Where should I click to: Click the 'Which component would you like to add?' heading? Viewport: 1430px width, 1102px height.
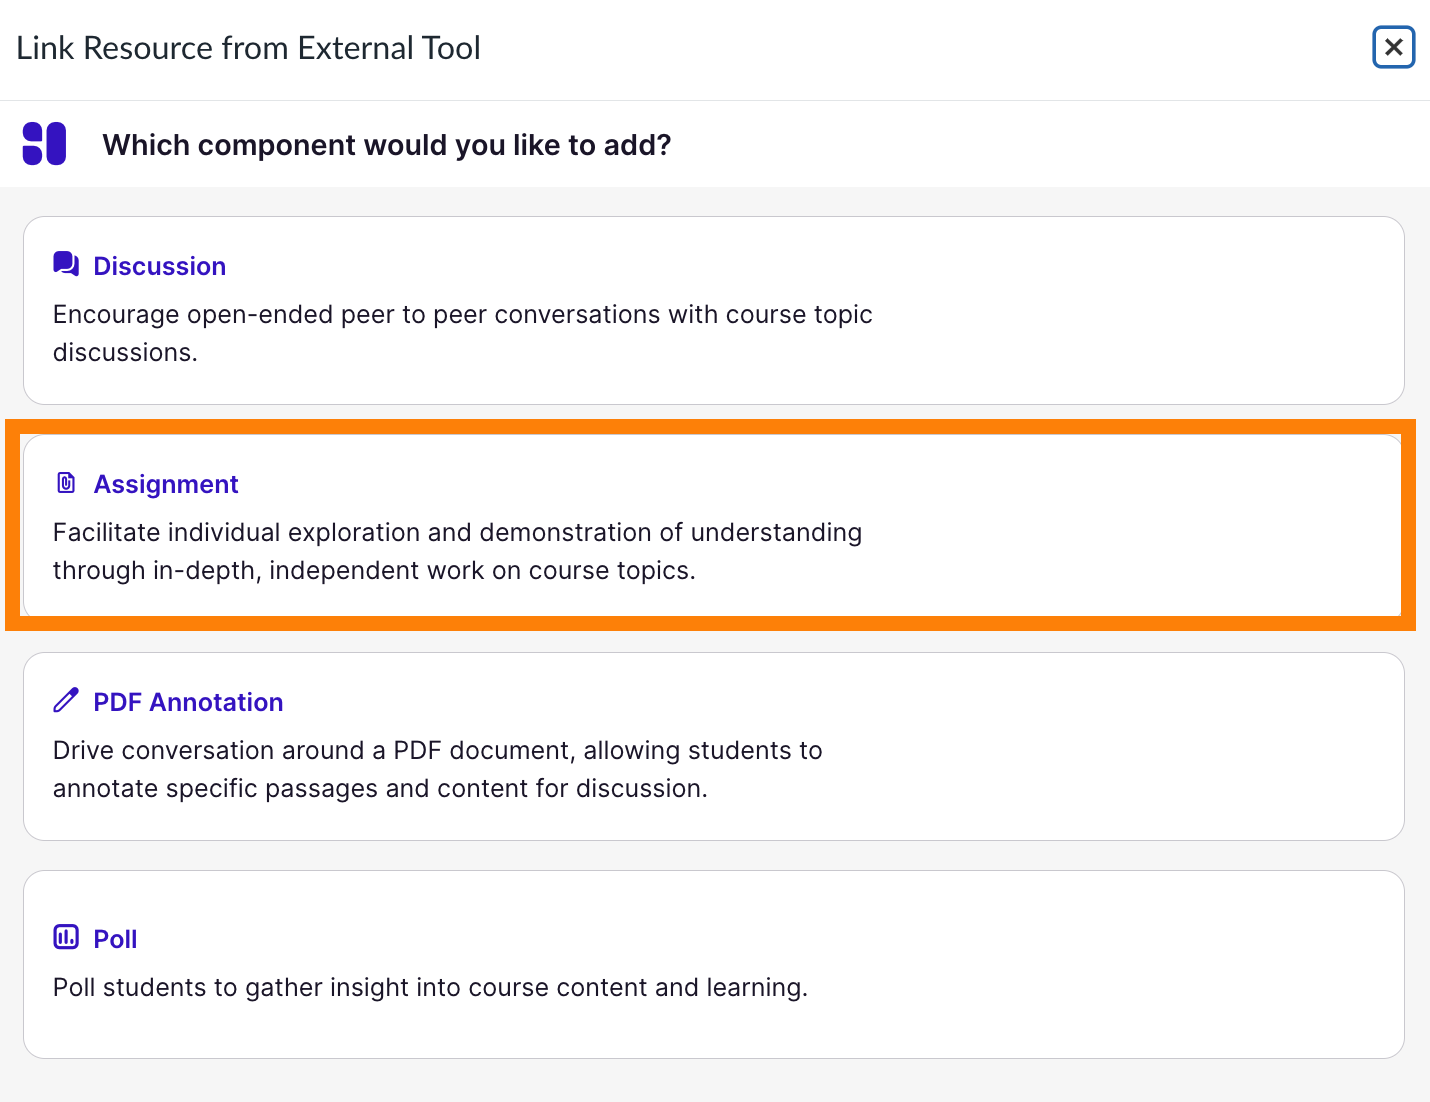pyautogui.click(x=387, y=145)
